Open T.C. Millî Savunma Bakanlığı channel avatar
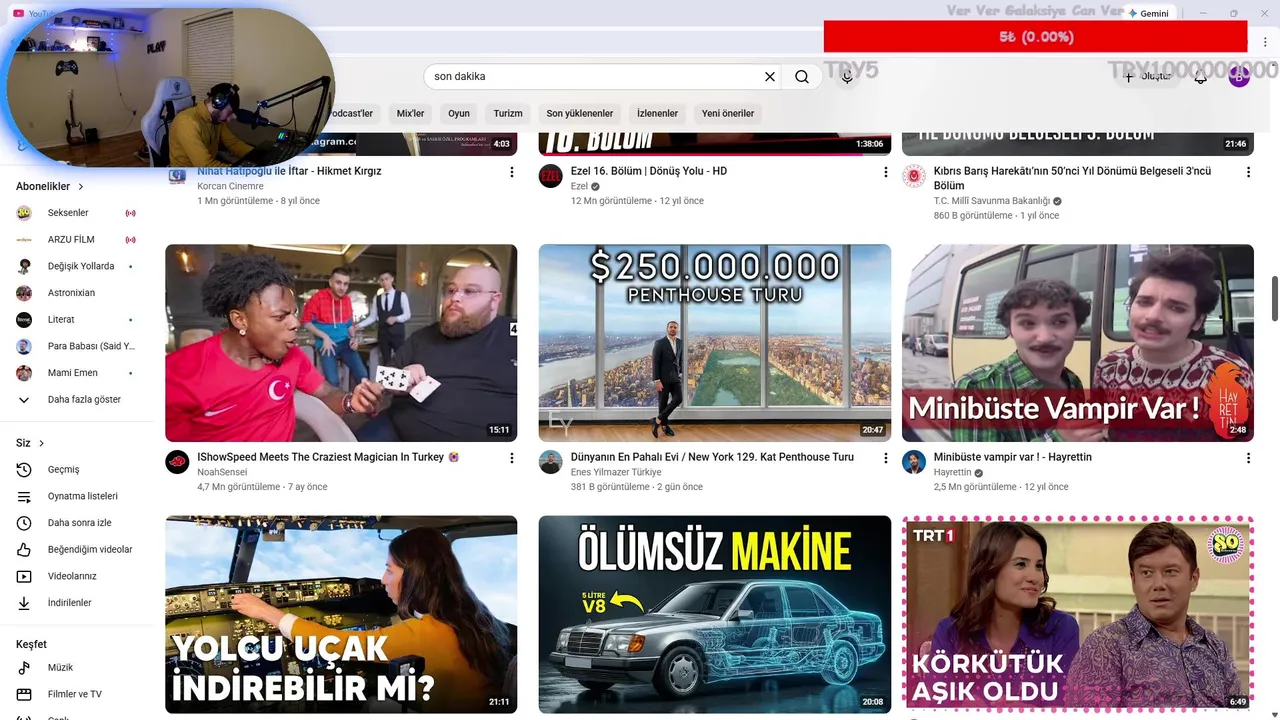The image size is (1280, 720). click(x=914, y=176)
